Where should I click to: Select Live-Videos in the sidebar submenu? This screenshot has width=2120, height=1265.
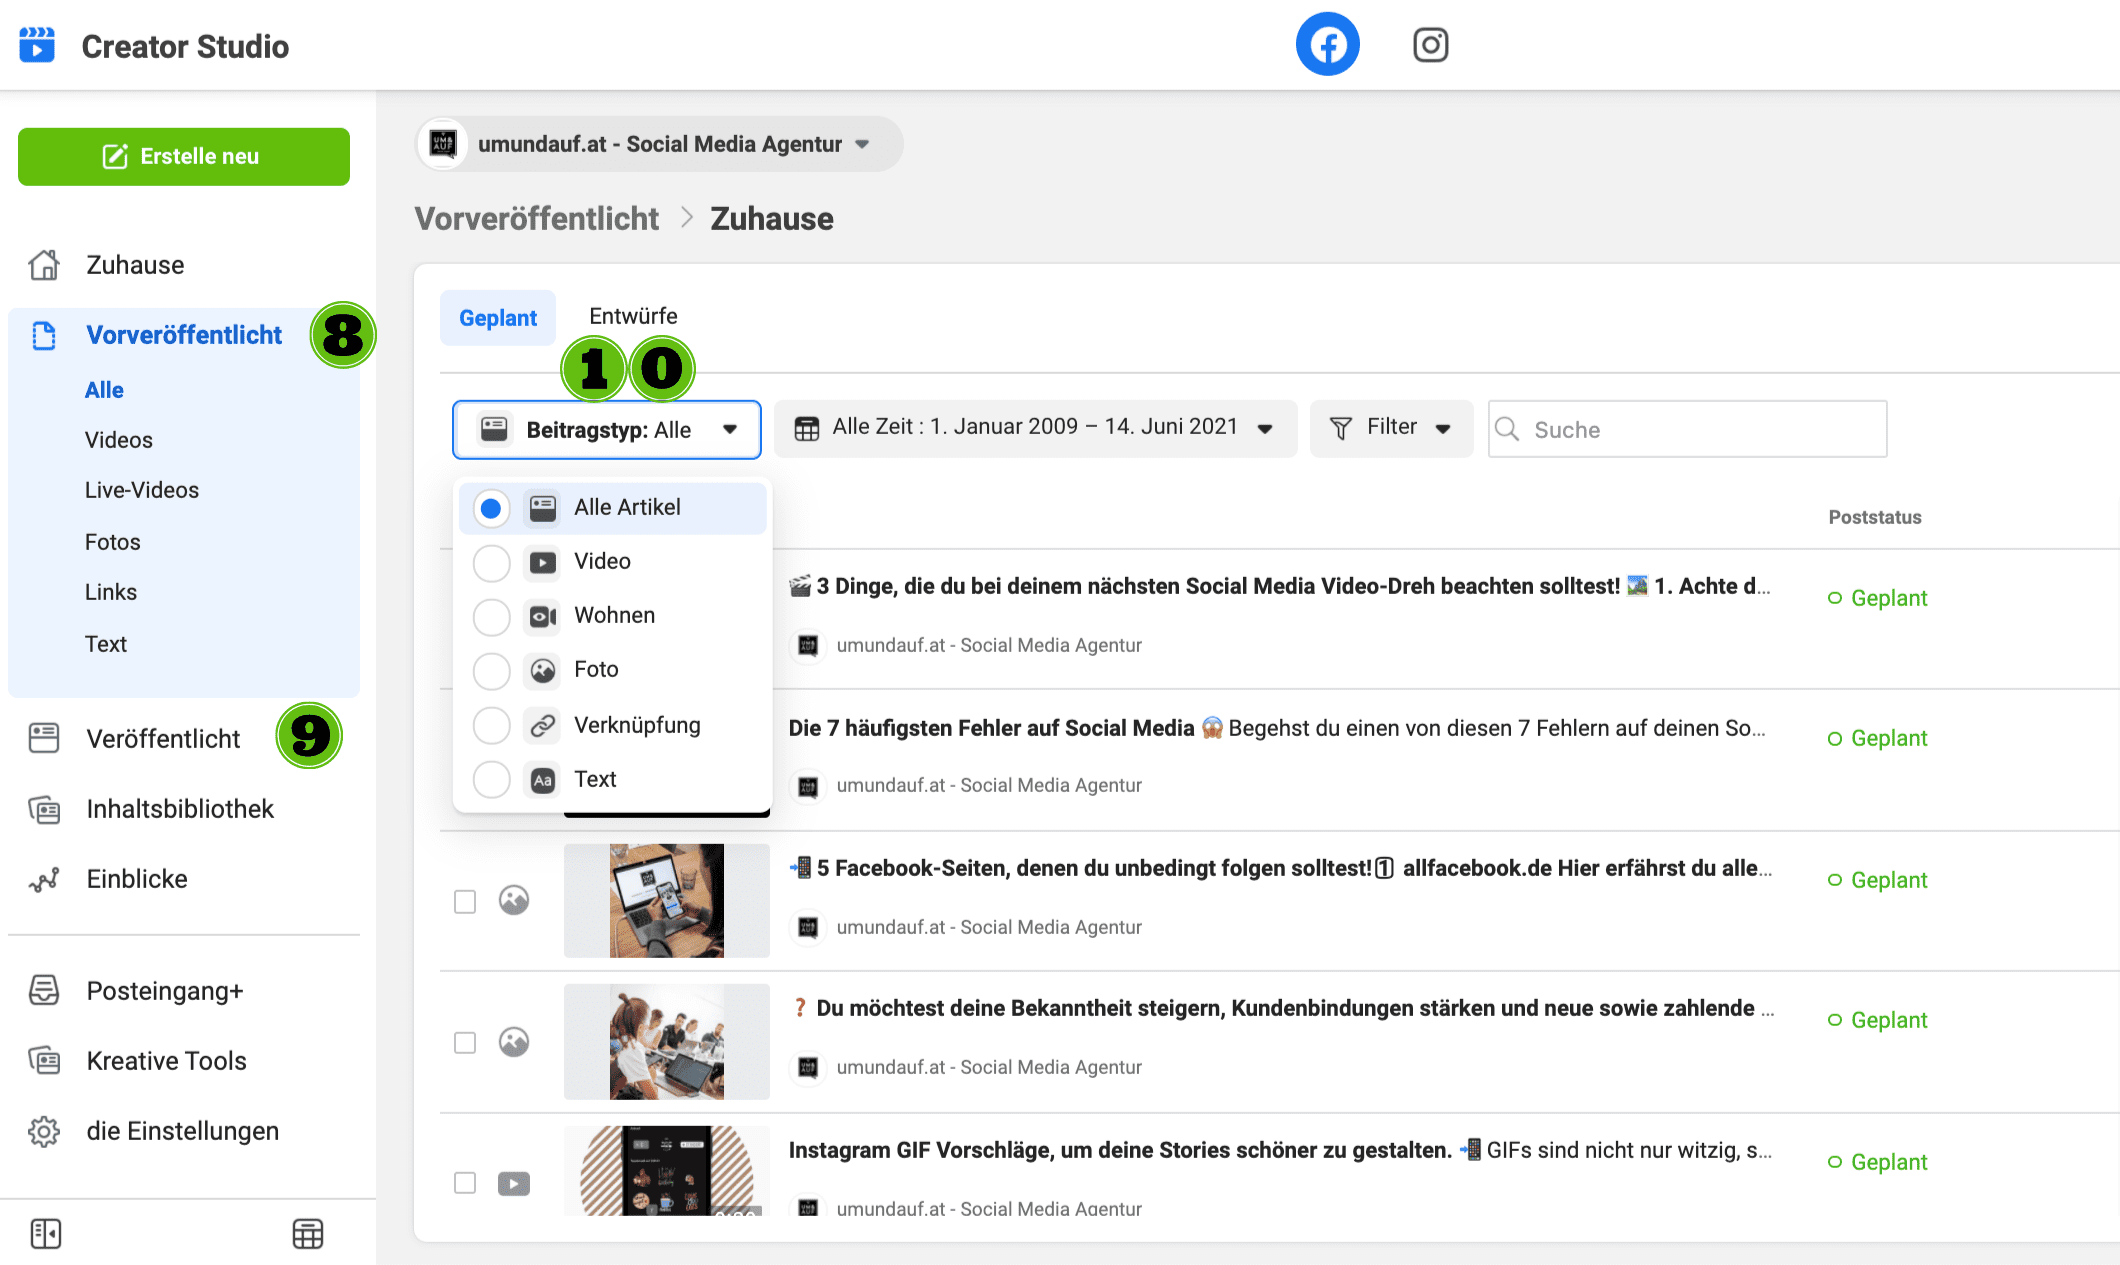click(142, 490)
